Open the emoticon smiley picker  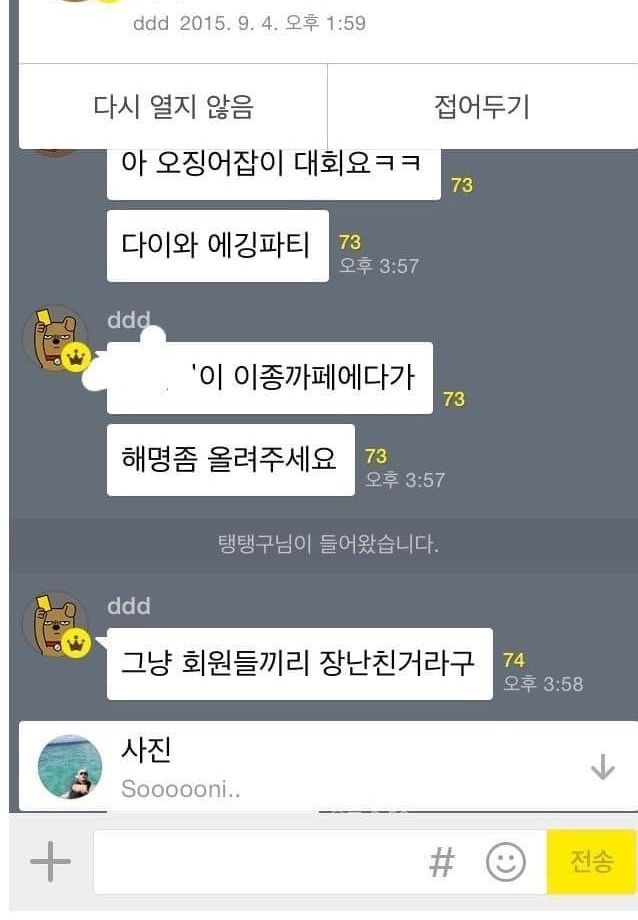point(505,862)
